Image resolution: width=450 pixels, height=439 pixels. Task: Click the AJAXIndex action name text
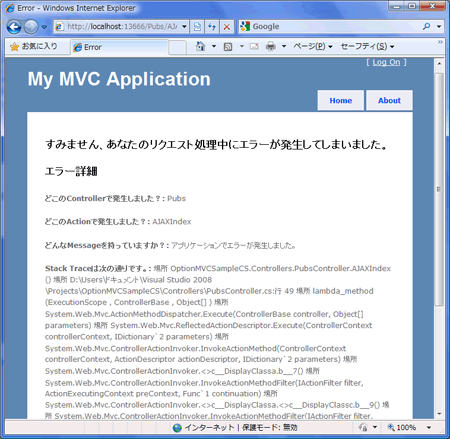click(x=172, y=222)
